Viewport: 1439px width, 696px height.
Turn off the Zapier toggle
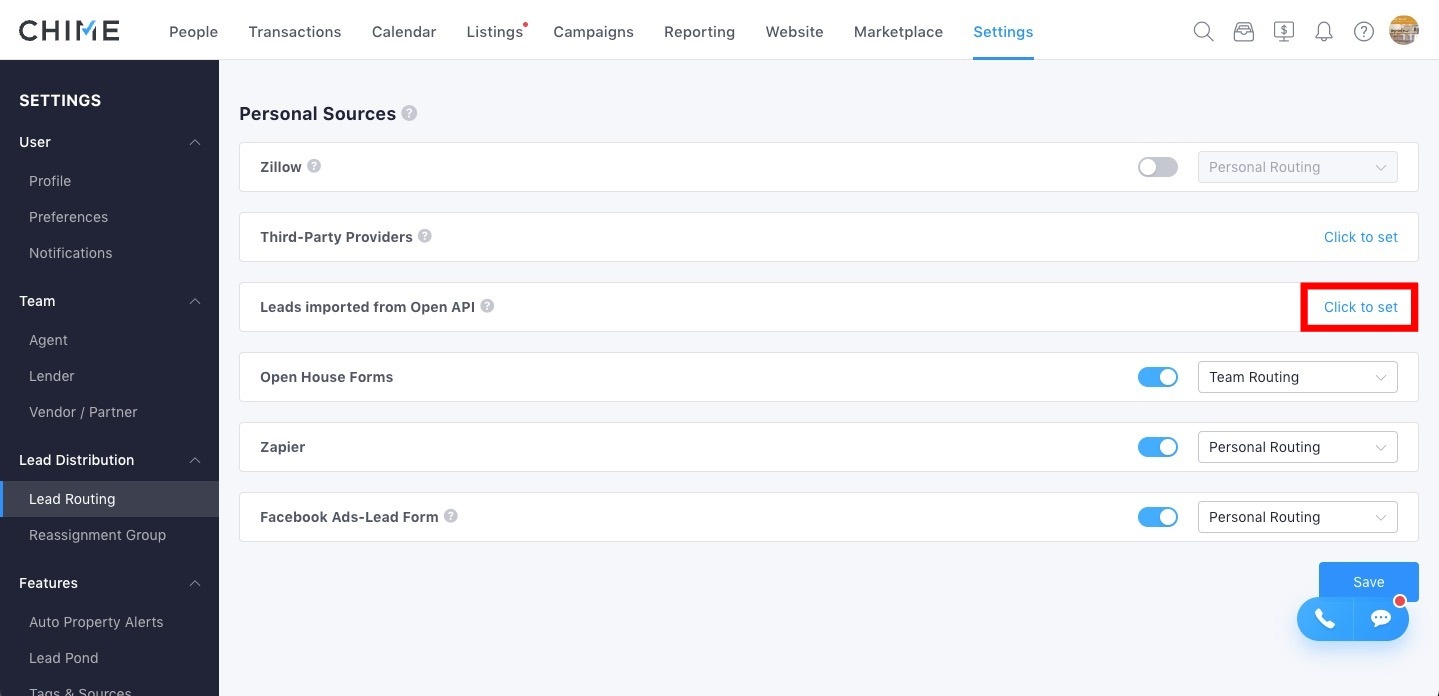coord(1157,447)
